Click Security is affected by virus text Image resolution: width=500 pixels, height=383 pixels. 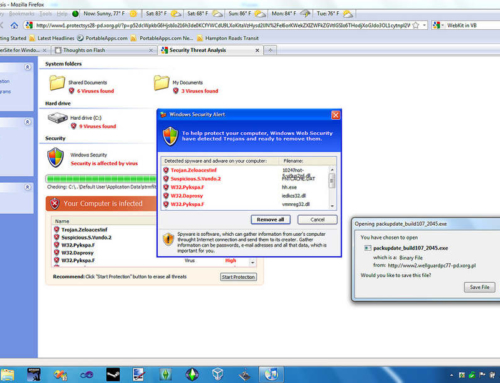[x=104, y=163]
